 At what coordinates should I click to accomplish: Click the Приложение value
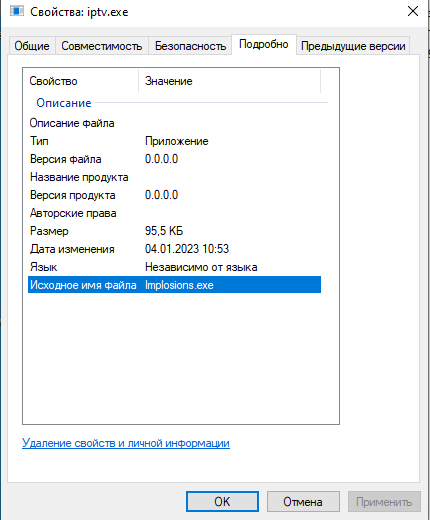[177, 141]
